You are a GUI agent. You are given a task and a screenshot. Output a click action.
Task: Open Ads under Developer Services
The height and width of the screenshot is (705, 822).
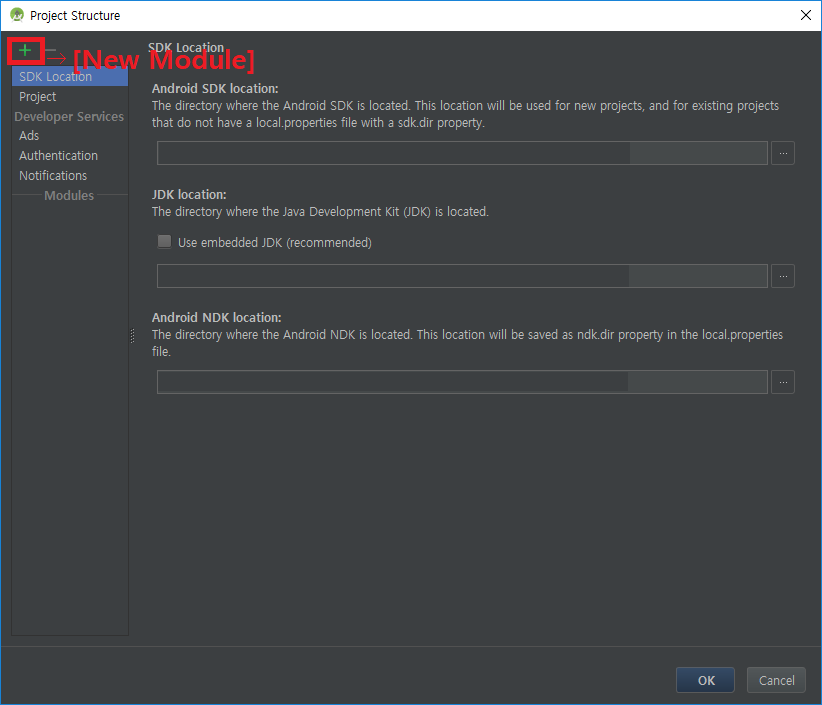[x=70, y=136]
